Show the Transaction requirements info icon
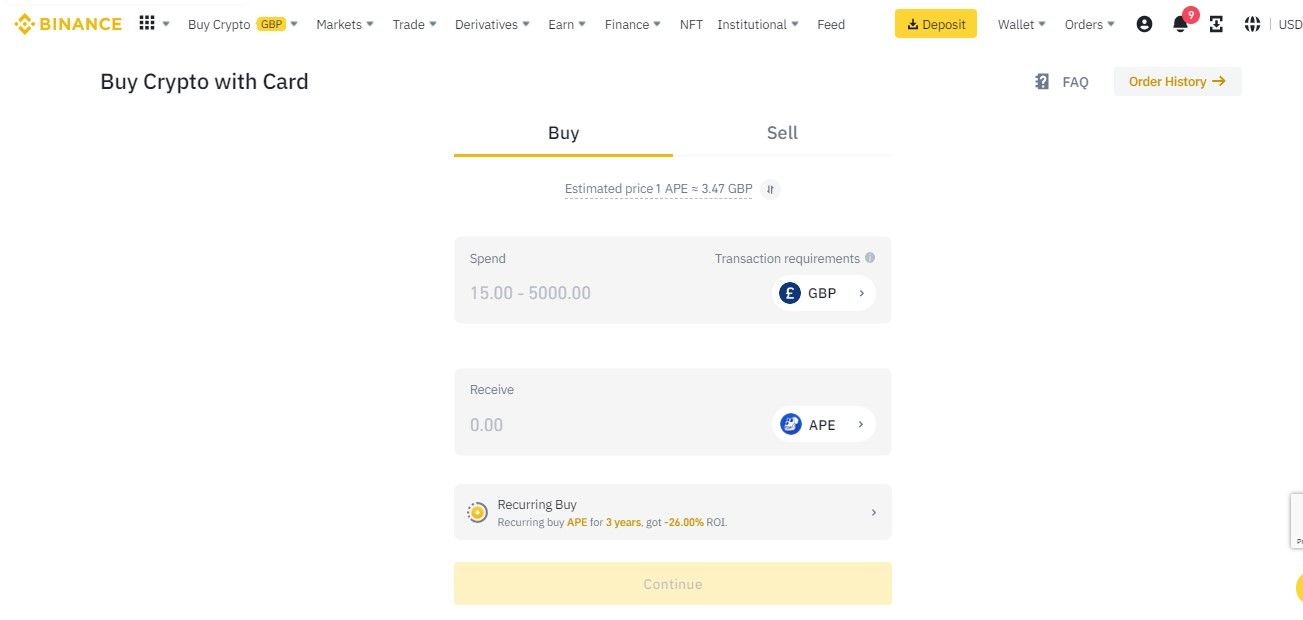The image size is (1303, 620). [x=870, y=258]
